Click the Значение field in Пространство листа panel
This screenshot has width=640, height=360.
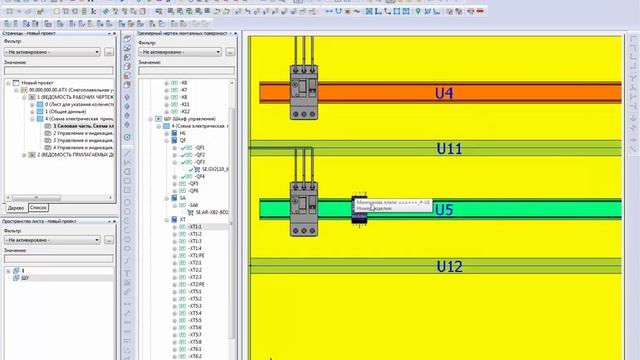(59, 259)
